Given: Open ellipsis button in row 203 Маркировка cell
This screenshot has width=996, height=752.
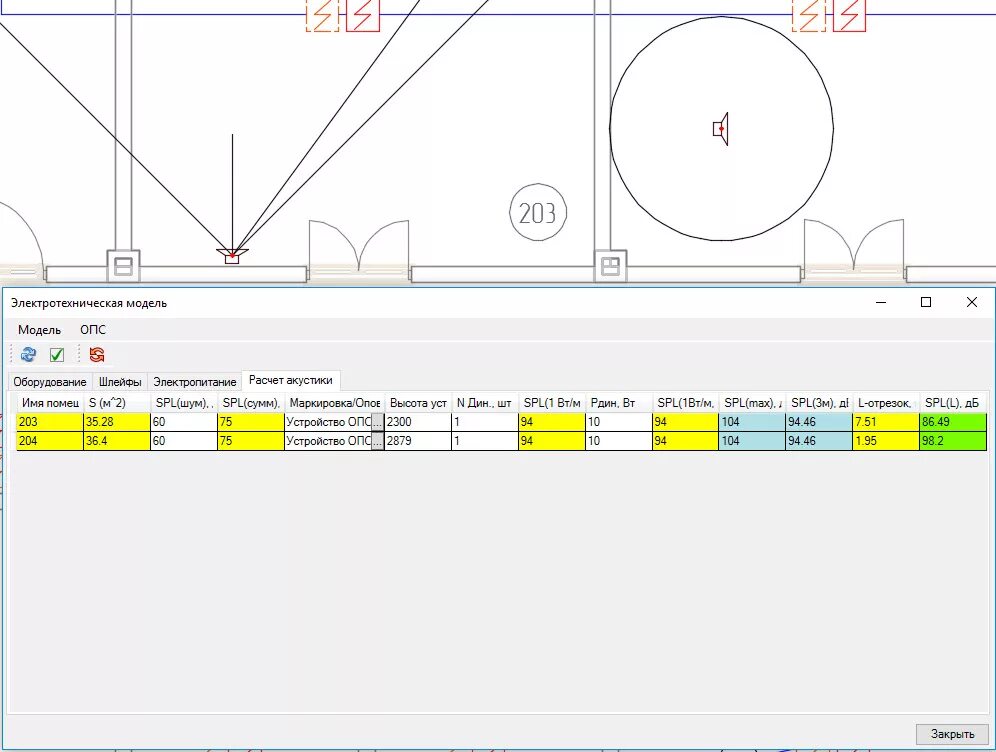Looking at the screenshot, I should (x=377, y=422).
